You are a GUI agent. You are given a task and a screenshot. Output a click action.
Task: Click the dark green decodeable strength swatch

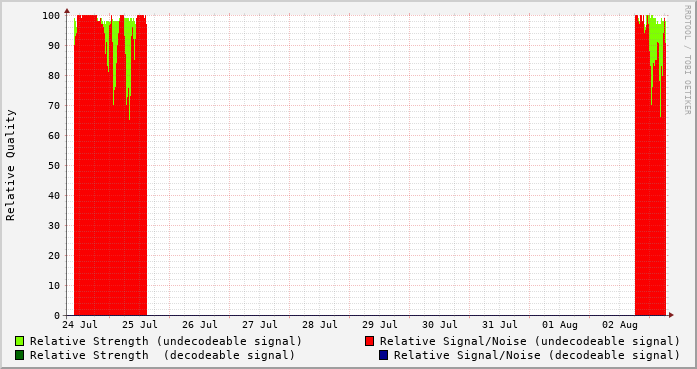pyautogui.click(x=20, y=355)
